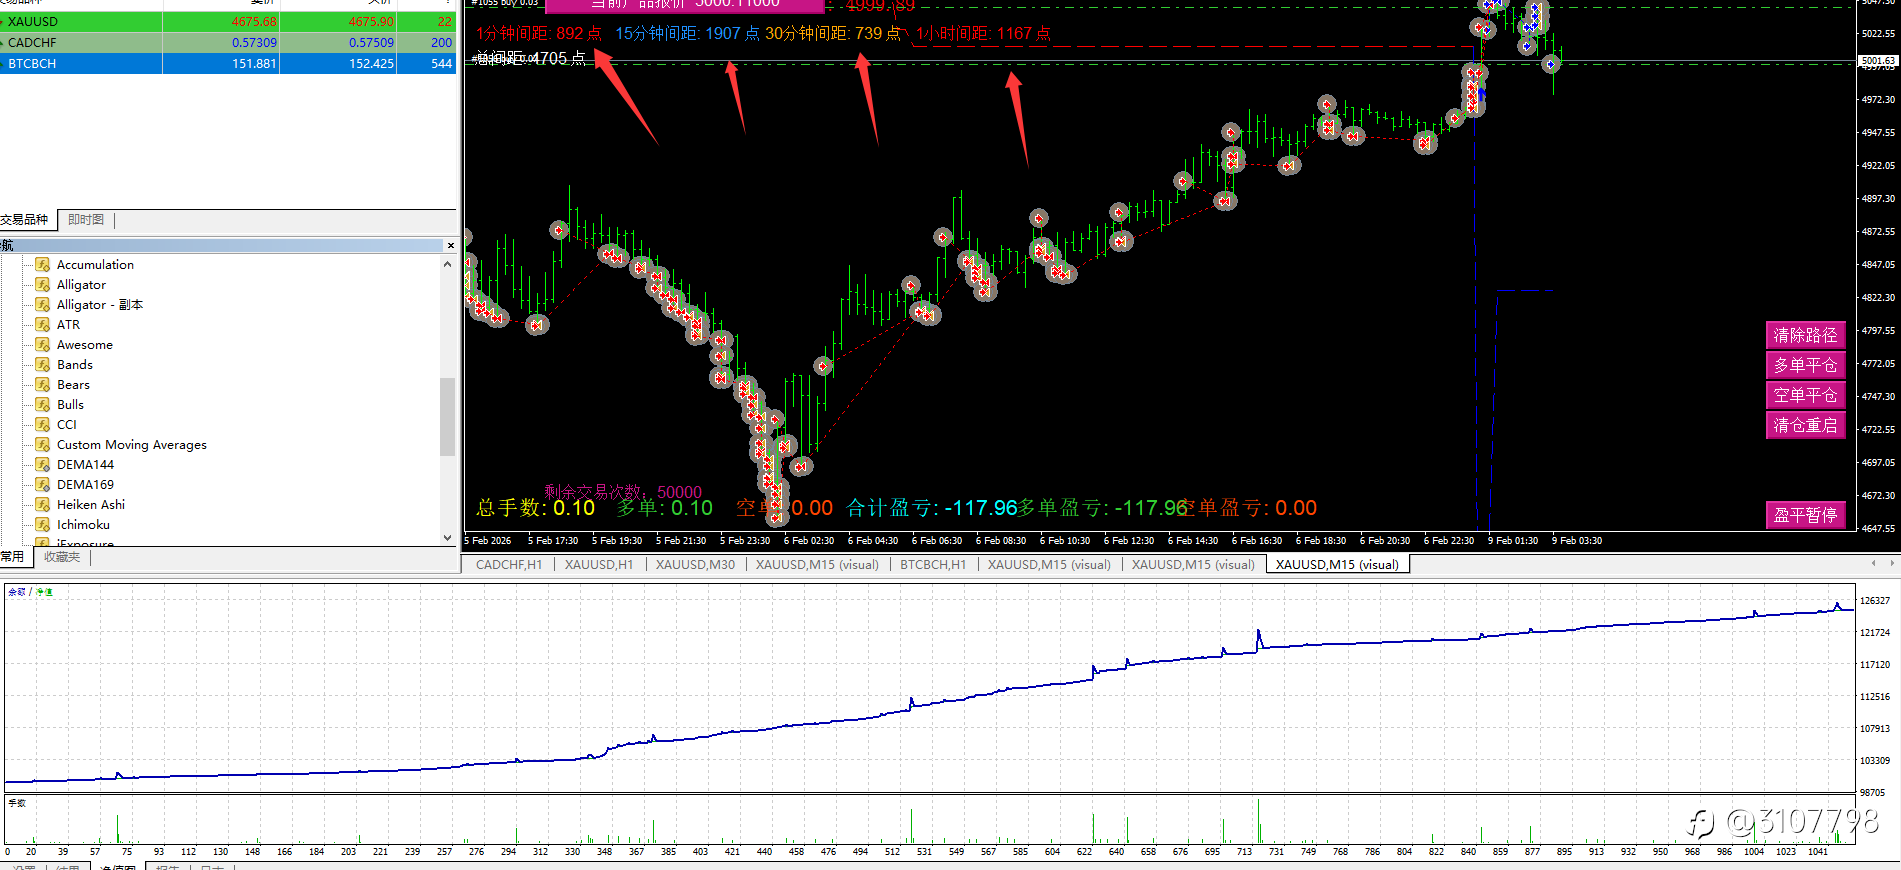Select the Alligator - 副本 indicator icon
Screen dimensions: 1901x870
43,304
